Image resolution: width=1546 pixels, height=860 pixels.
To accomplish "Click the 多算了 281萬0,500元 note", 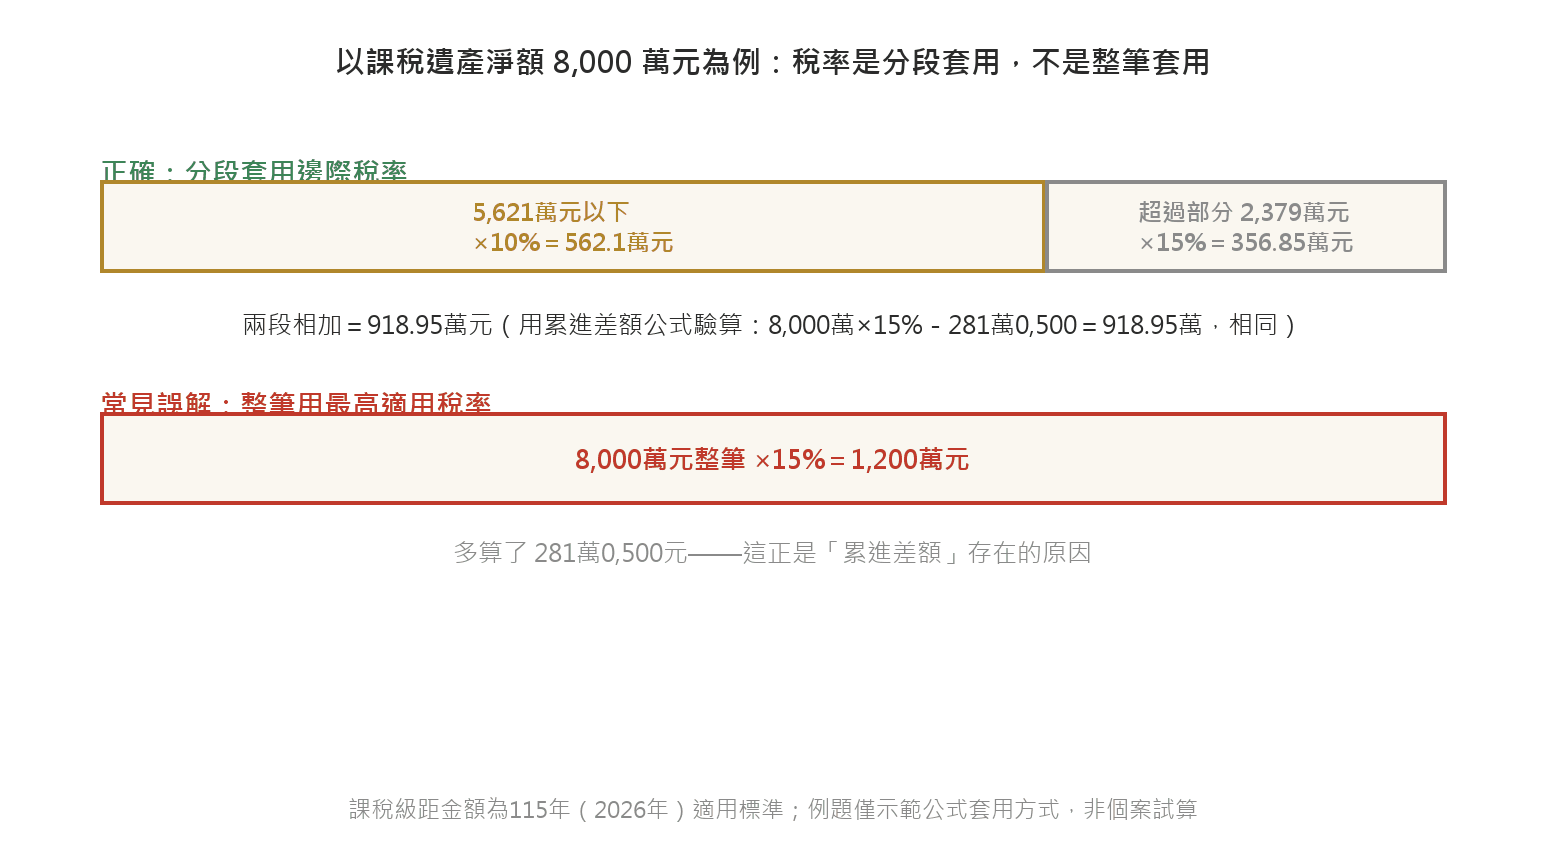I will pos(571,553).
